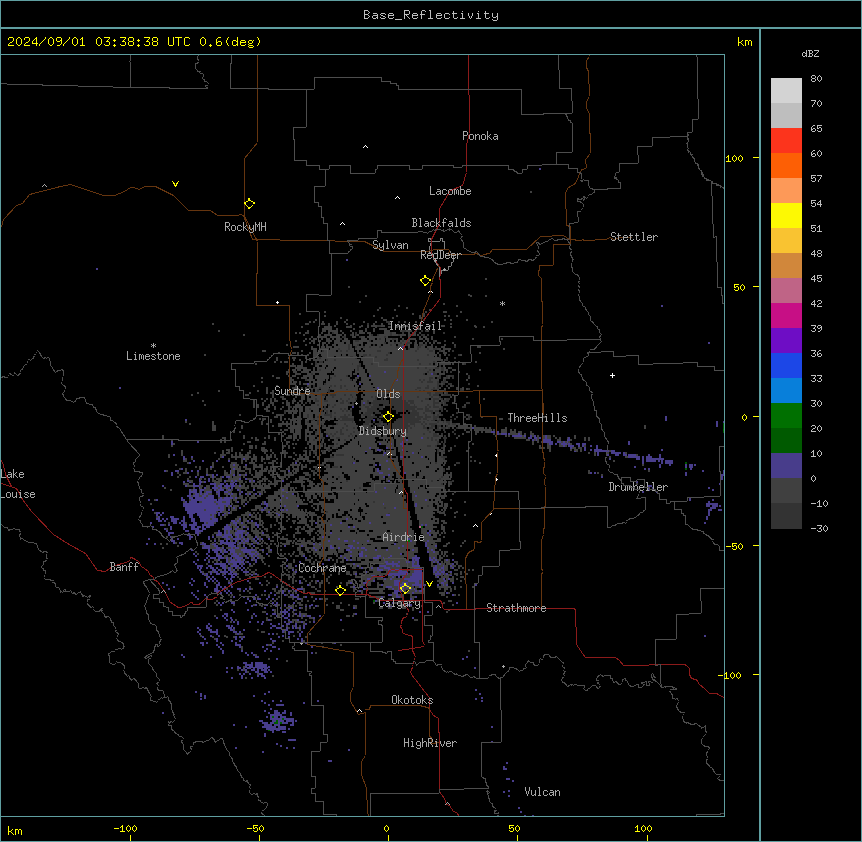The image size is (862, 842).
Task: Select the yellow diamond marker above Calgary label
Action: (x=405, y=589)
